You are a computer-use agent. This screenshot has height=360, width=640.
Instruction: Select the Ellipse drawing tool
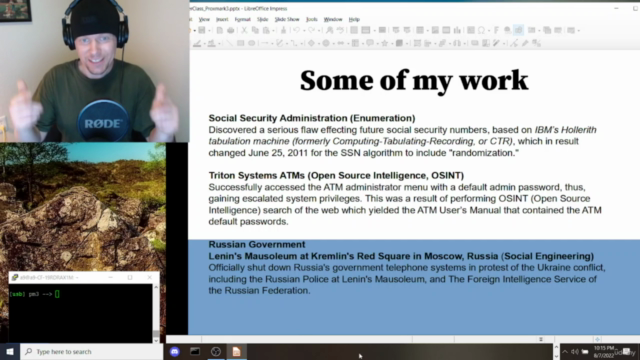point(251,43)
